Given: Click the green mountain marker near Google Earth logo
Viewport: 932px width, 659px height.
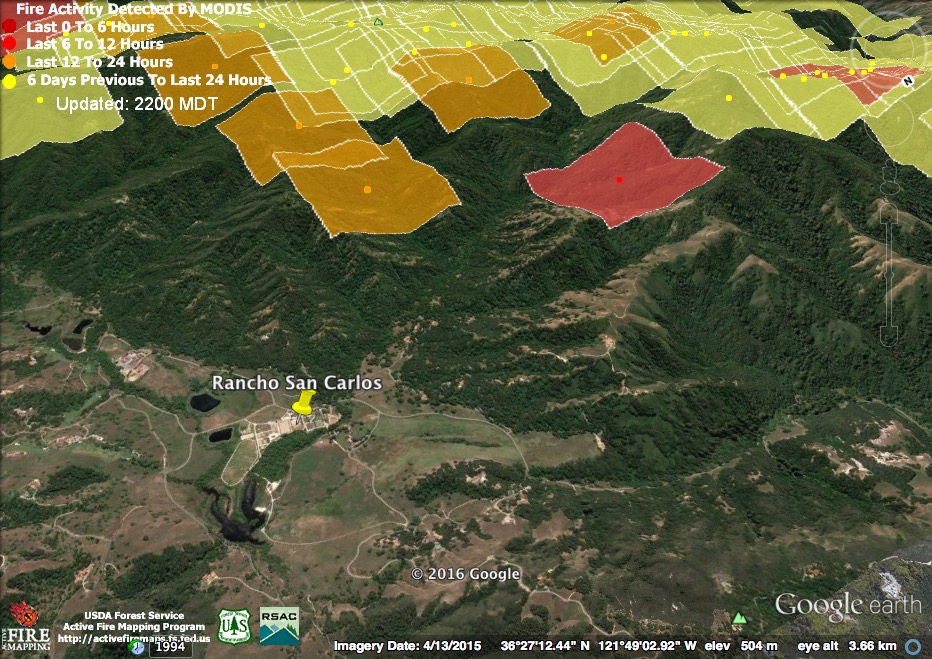Looking at the screenshot, I should [738, 619].
